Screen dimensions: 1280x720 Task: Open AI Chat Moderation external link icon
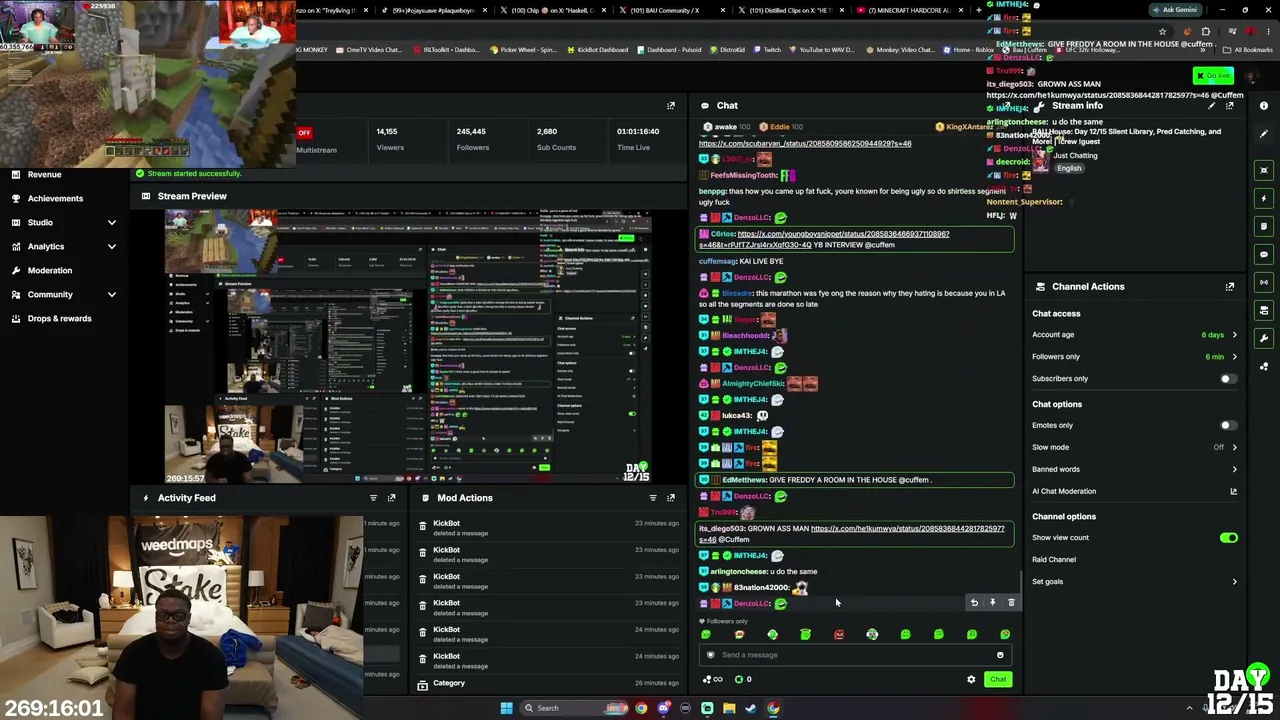pyautogui.click(x=1233, y=492)
